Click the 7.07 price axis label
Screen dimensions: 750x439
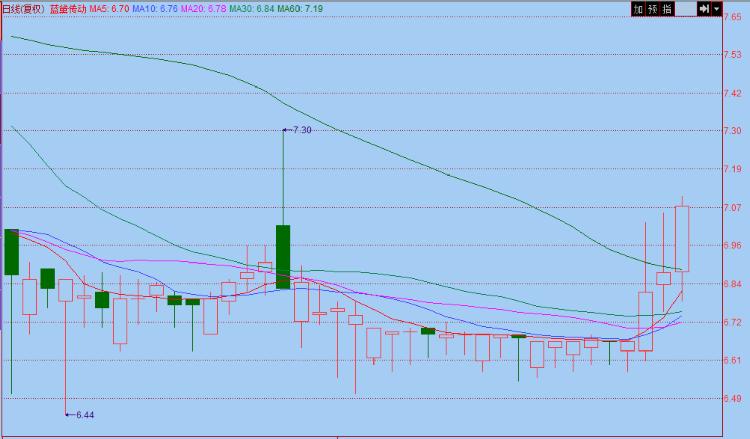tap(733, 208)
